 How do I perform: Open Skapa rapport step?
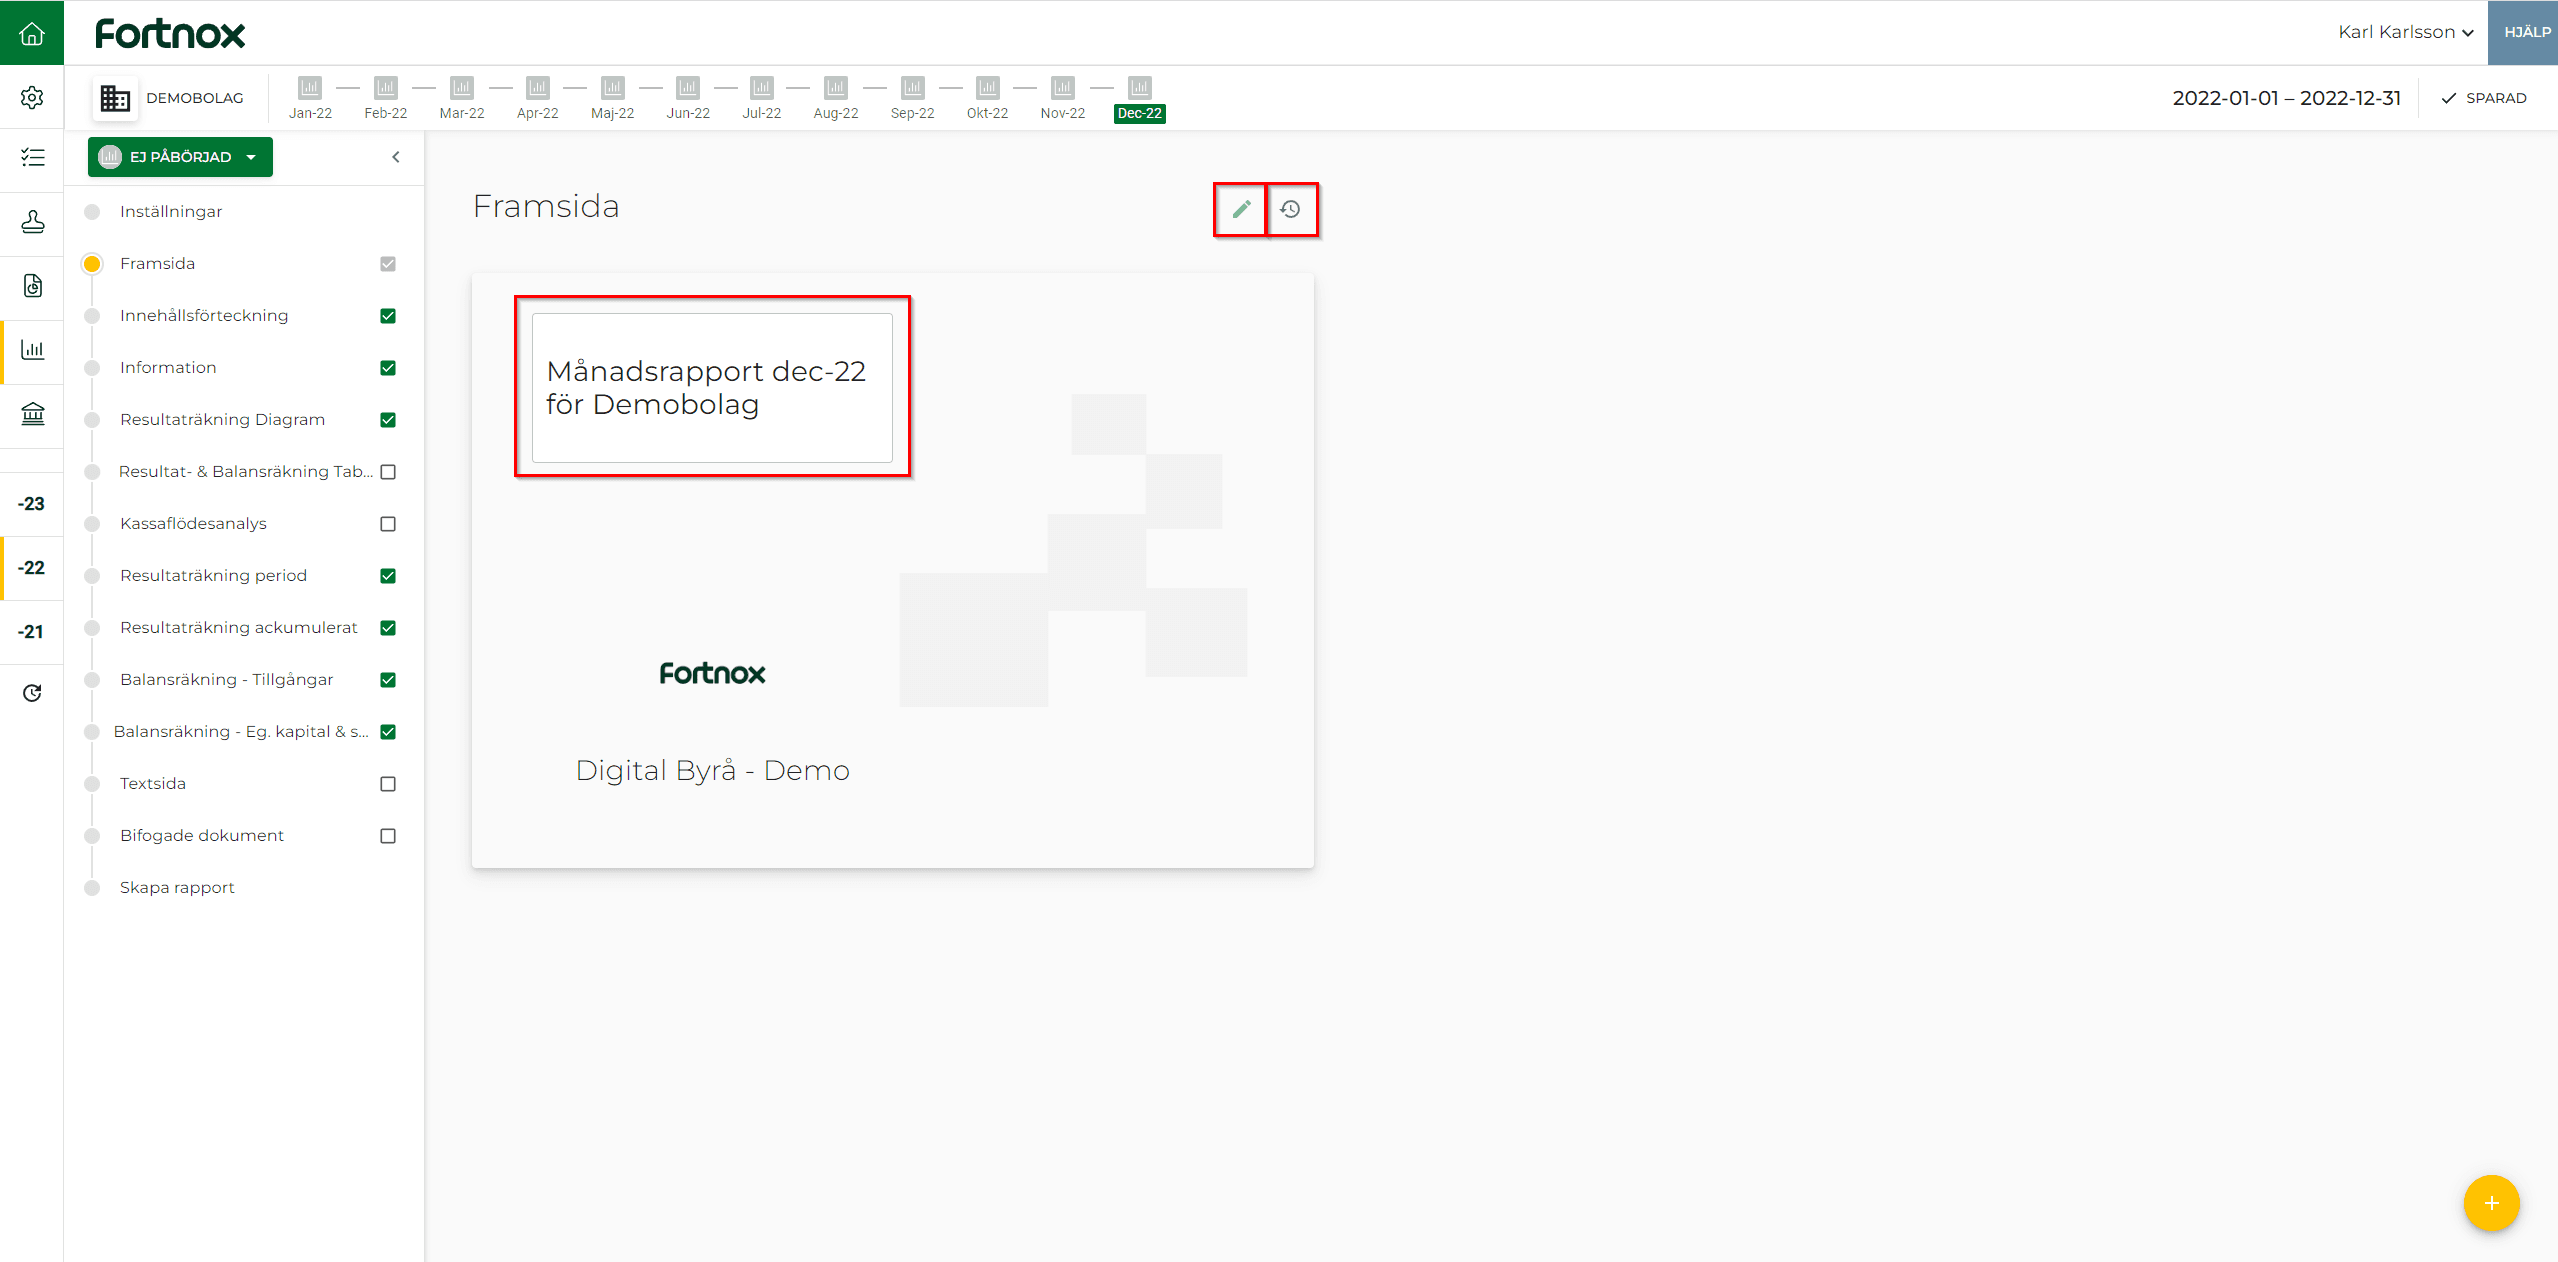[x=177, y=888]
